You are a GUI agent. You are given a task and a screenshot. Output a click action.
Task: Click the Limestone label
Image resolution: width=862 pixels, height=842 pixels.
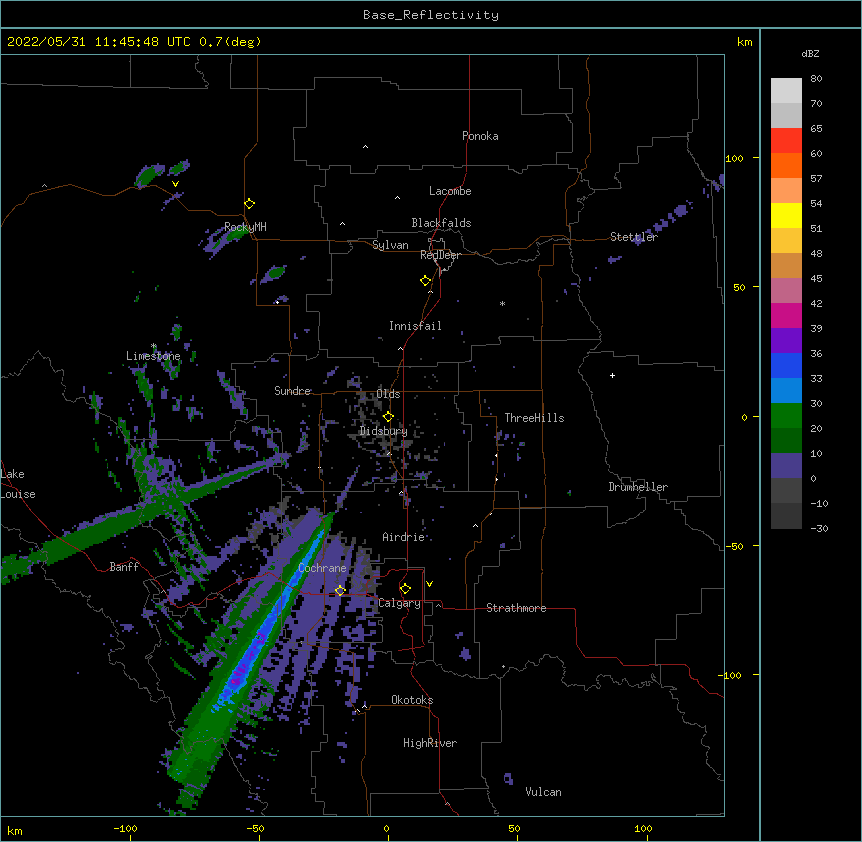tap(153, 356)
